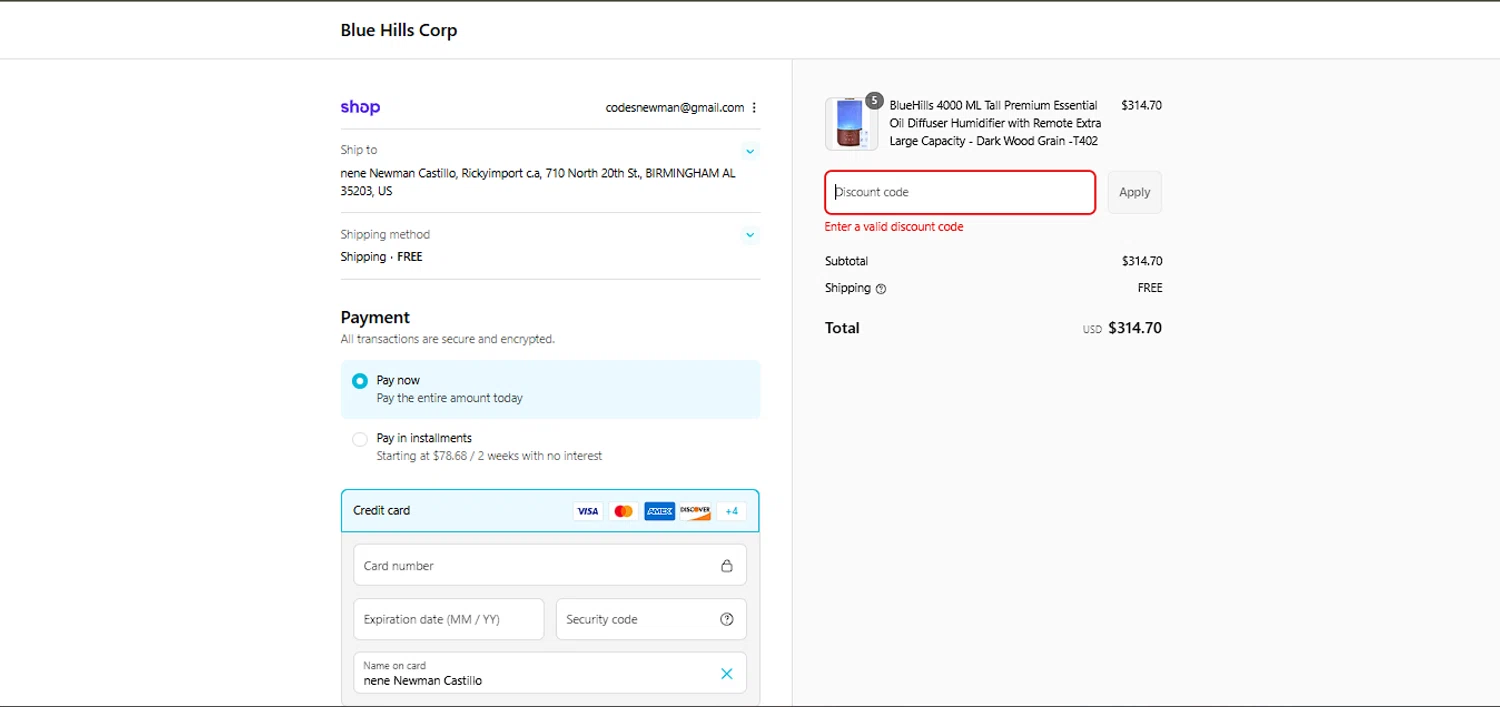Screen dimensions: 1500x707
Task: Expand the Ship to address chevron
Action: [751, 151]
